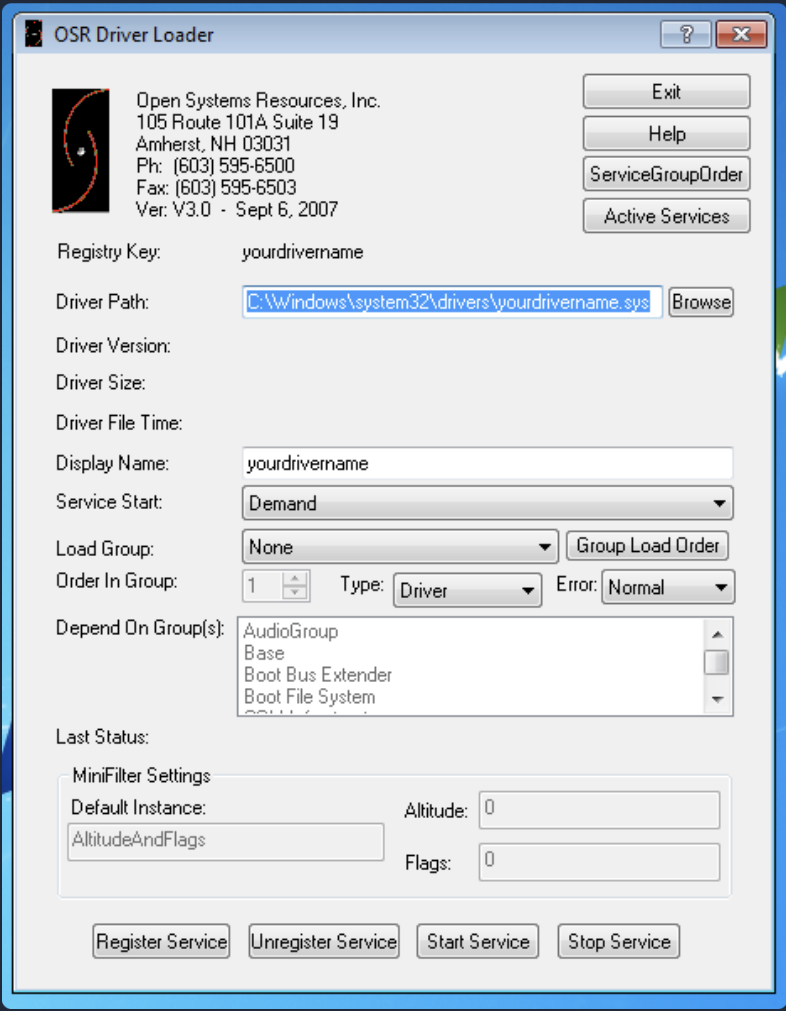The height and width of the screenshot is (1011, 786).
Task: Expand the Service Start dropdown
Action: click(x=487, y=503)
